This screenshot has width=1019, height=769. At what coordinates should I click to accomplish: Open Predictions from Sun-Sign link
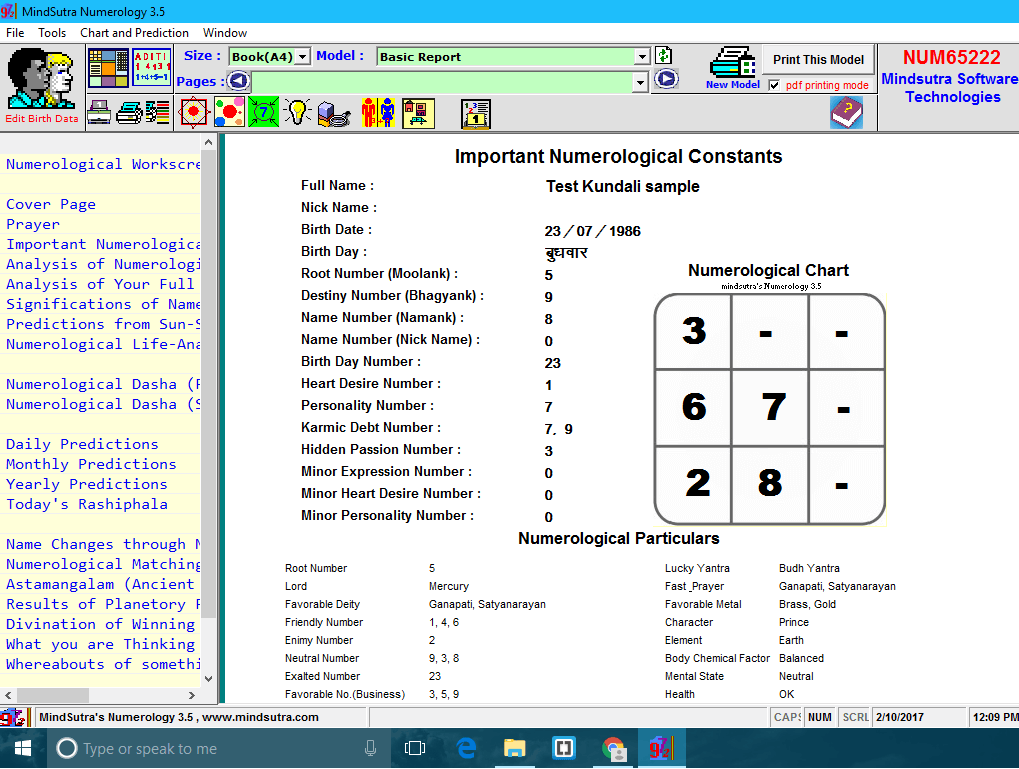[x=103, y=324]
